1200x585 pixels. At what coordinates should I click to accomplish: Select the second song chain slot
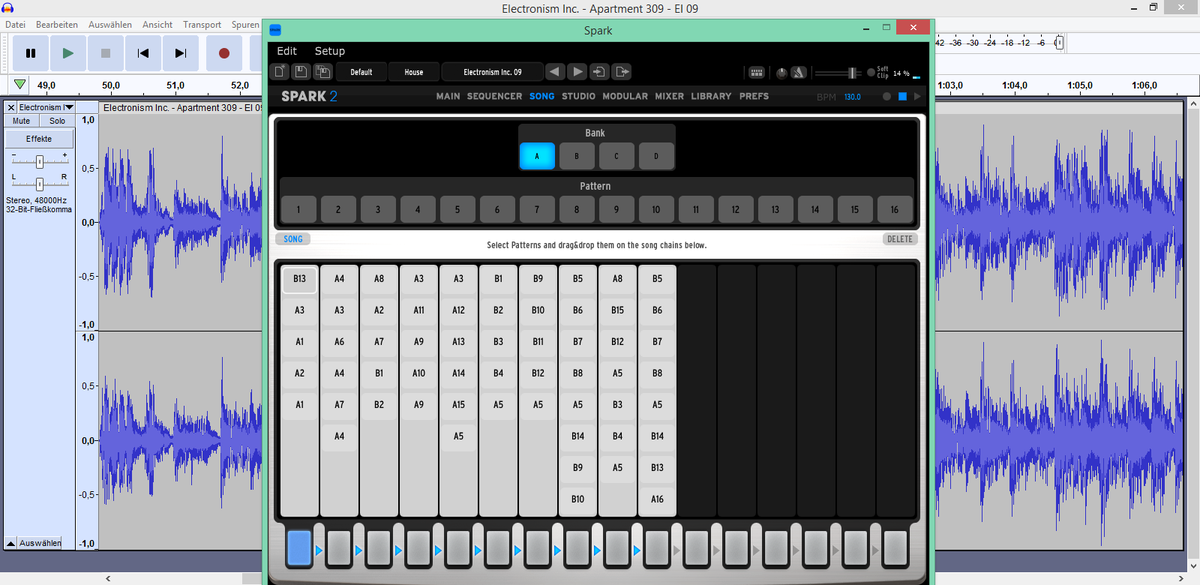point(339,548)
